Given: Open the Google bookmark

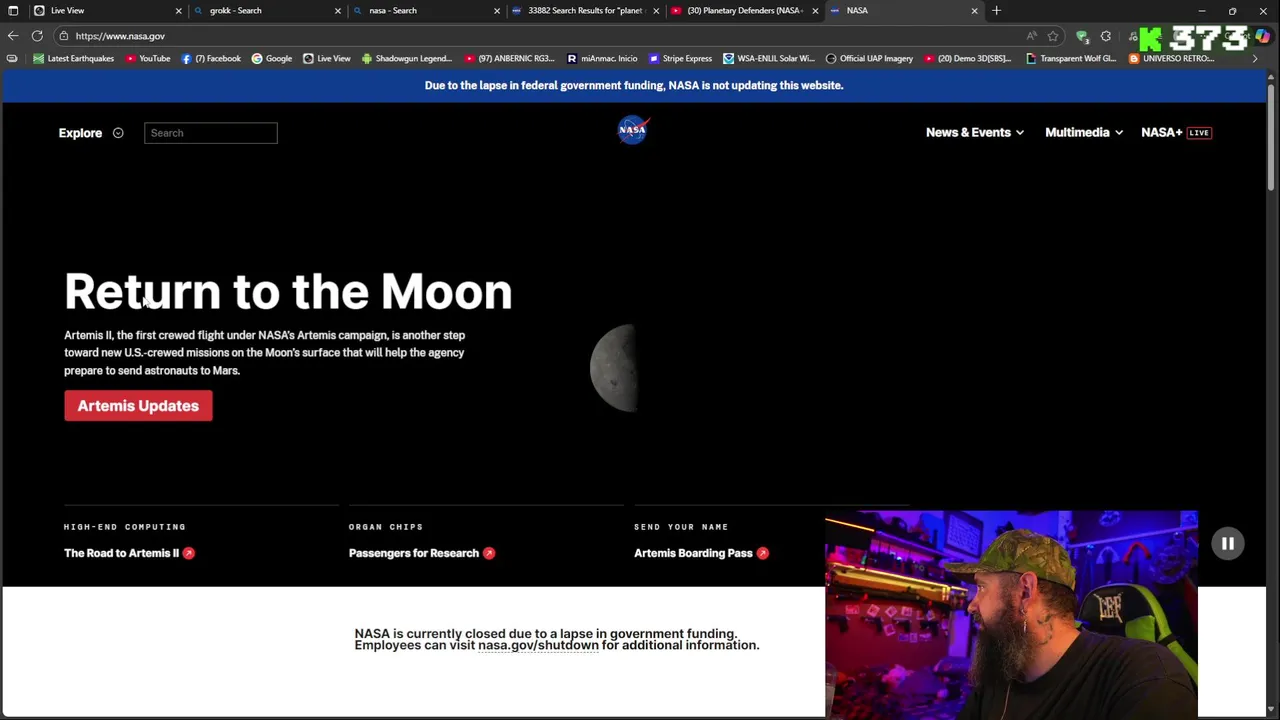Looking at the screenshot, I should point(272,58).
